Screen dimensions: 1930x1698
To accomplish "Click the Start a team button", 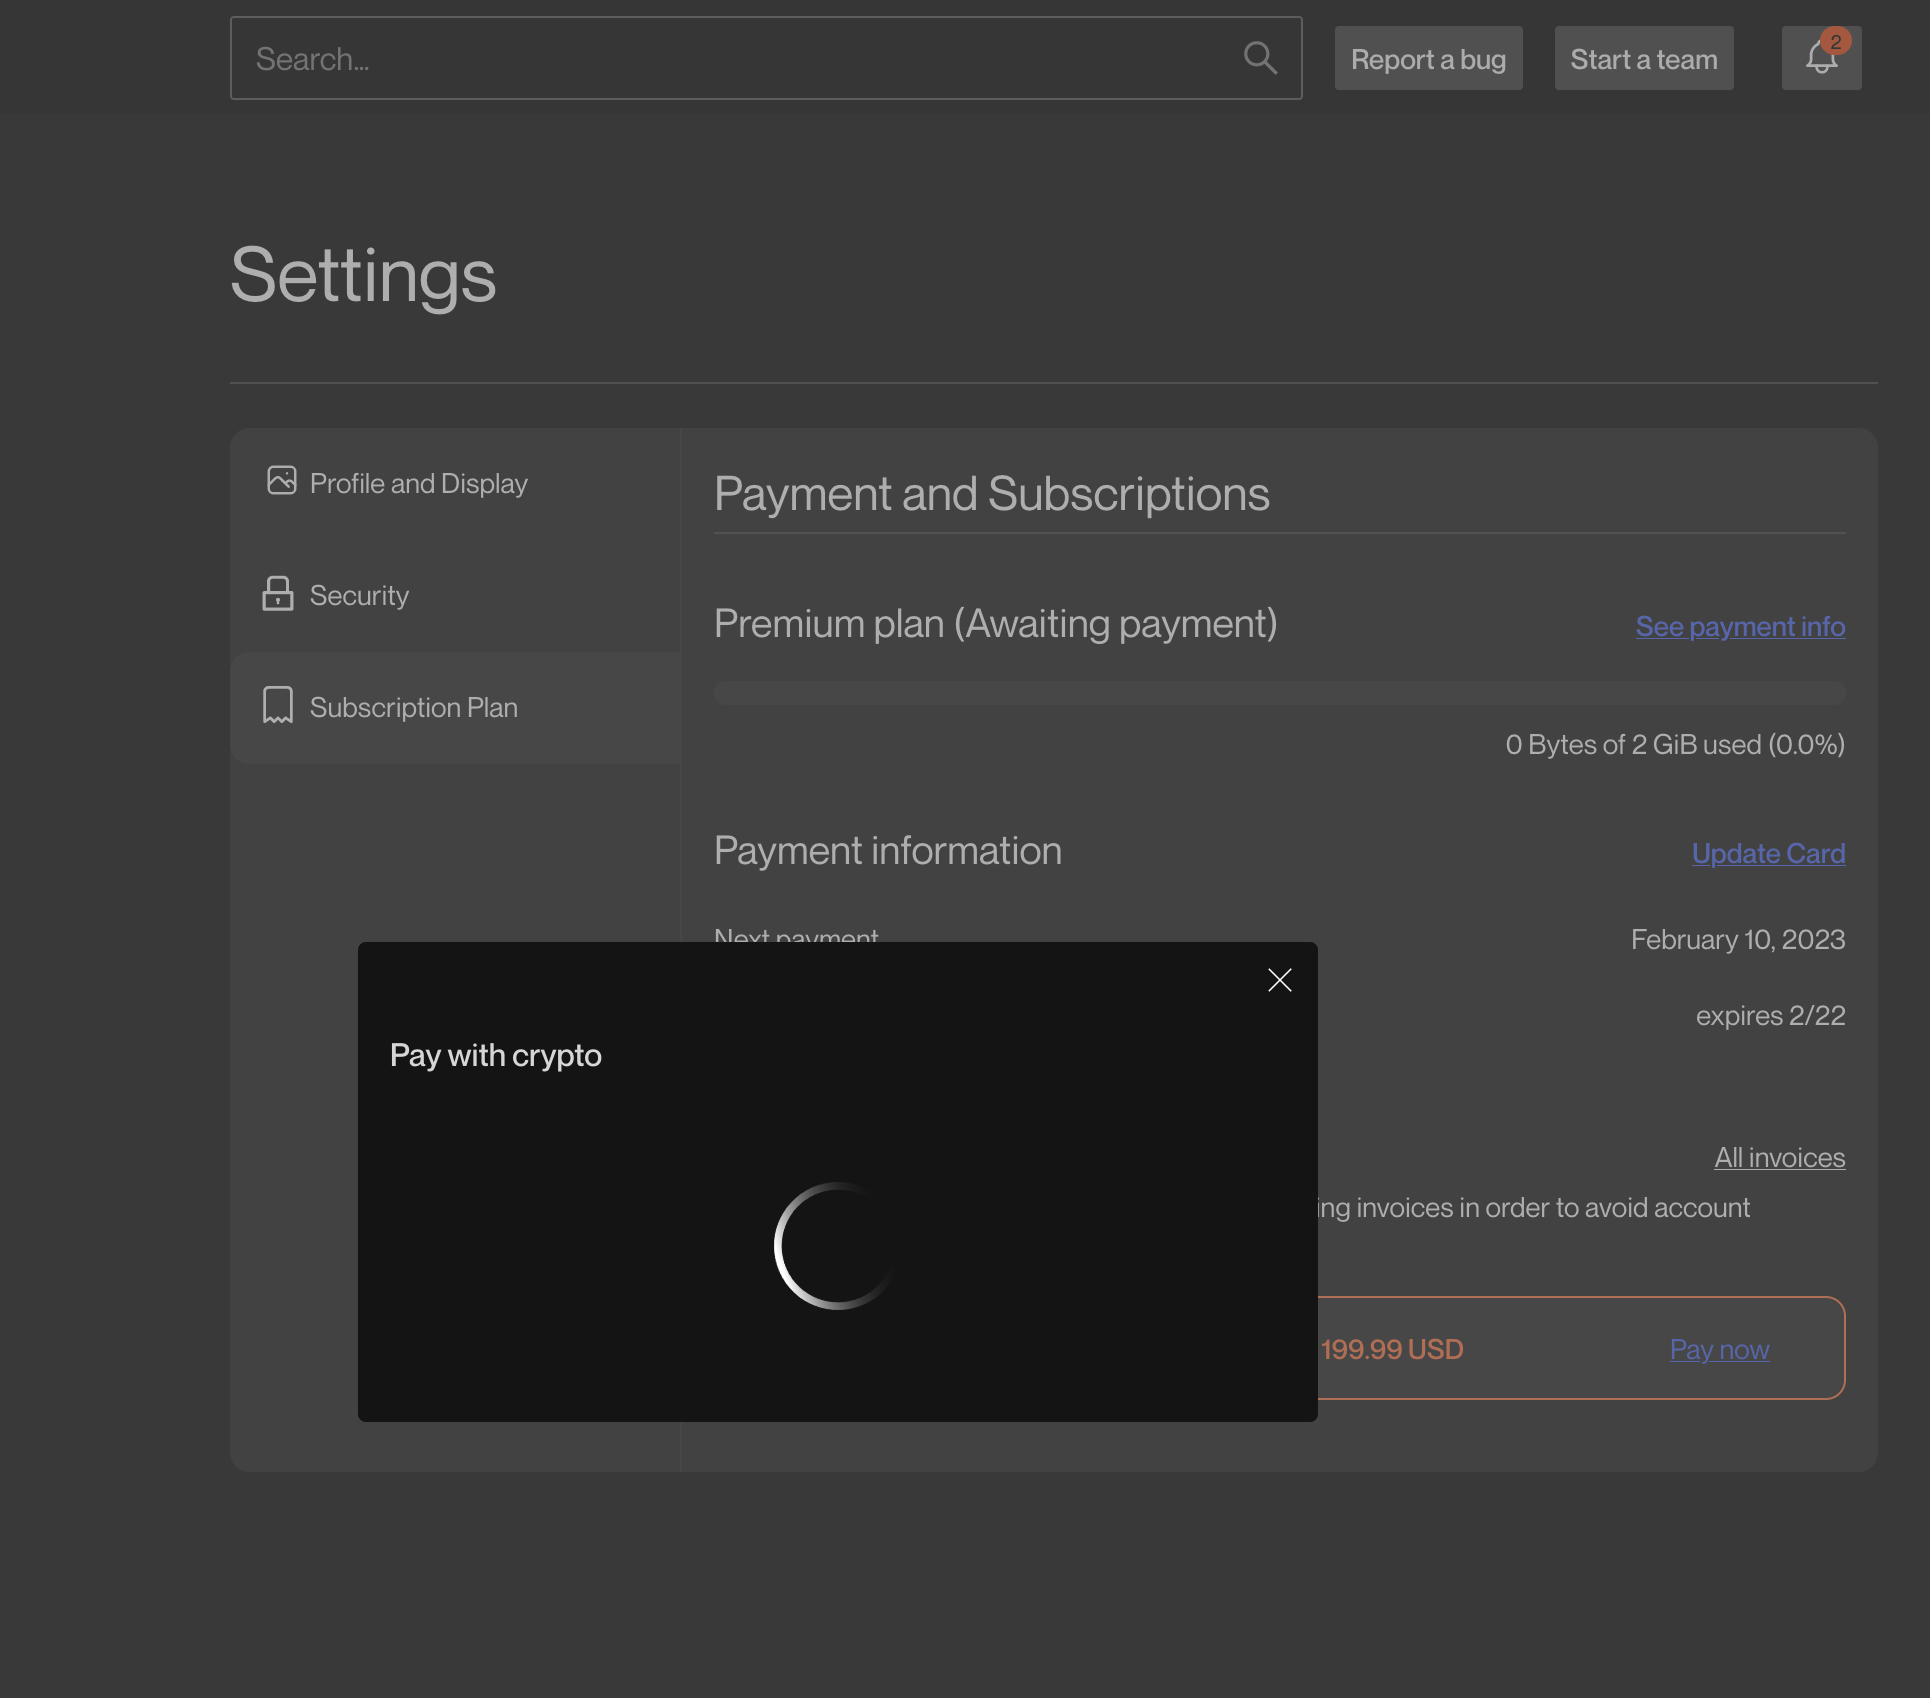I will pyautogui.click(x=1643, y=58).
